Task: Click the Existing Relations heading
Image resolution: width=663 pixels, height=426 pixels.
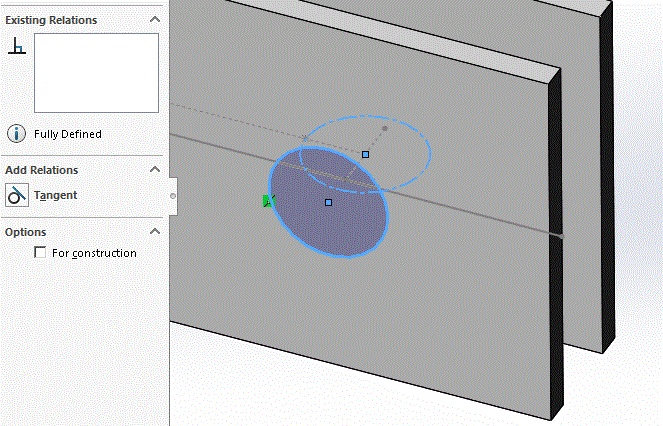Action: click(x=51, y=20)
